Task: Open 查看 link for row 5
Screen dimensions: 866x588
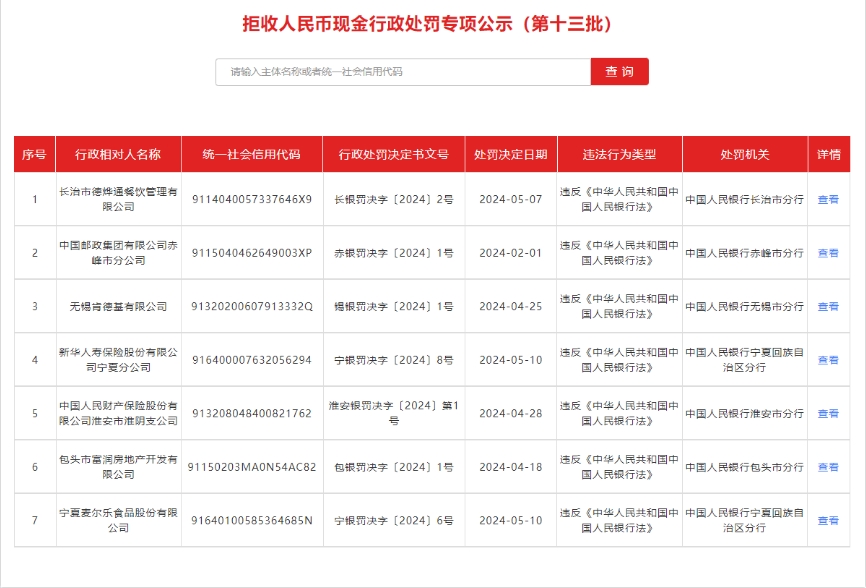Action: coord(828,414)
